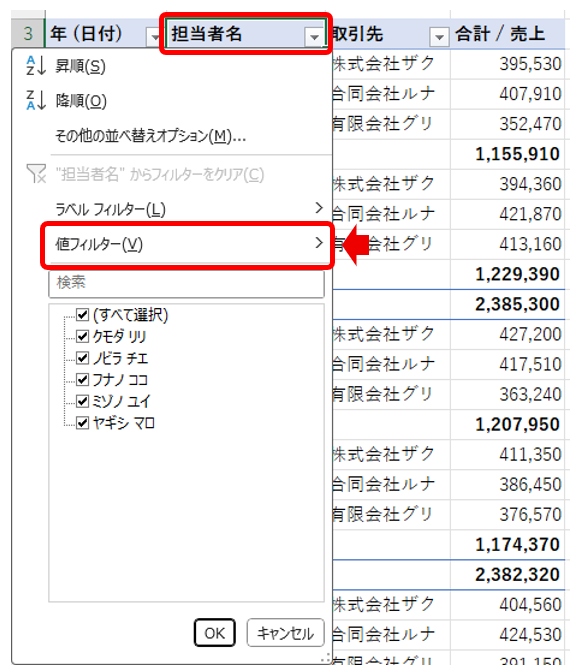
Task: Uncheck the ミゾノ ユイ checkbox
Action: pyautogui.click(x=82, y=401)
